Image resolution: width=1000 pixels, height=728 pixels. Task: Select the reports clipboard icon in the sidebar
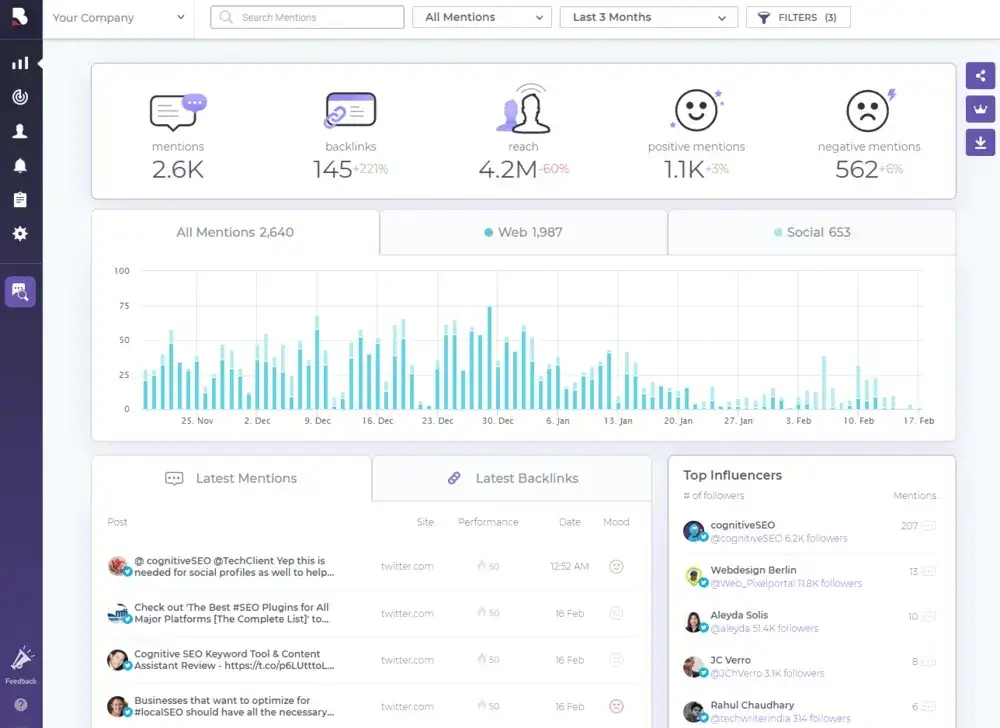click(21, 199)
